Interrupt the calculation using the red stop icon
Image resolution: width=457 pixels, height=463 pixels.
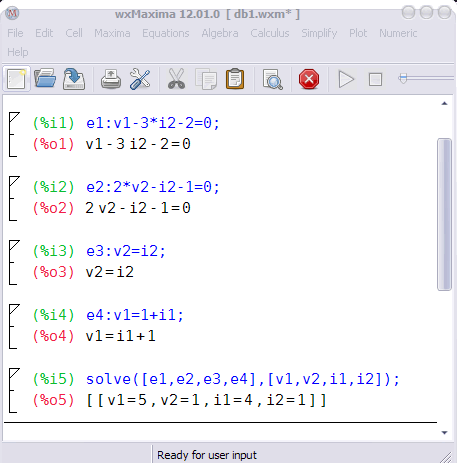(309, 79)
